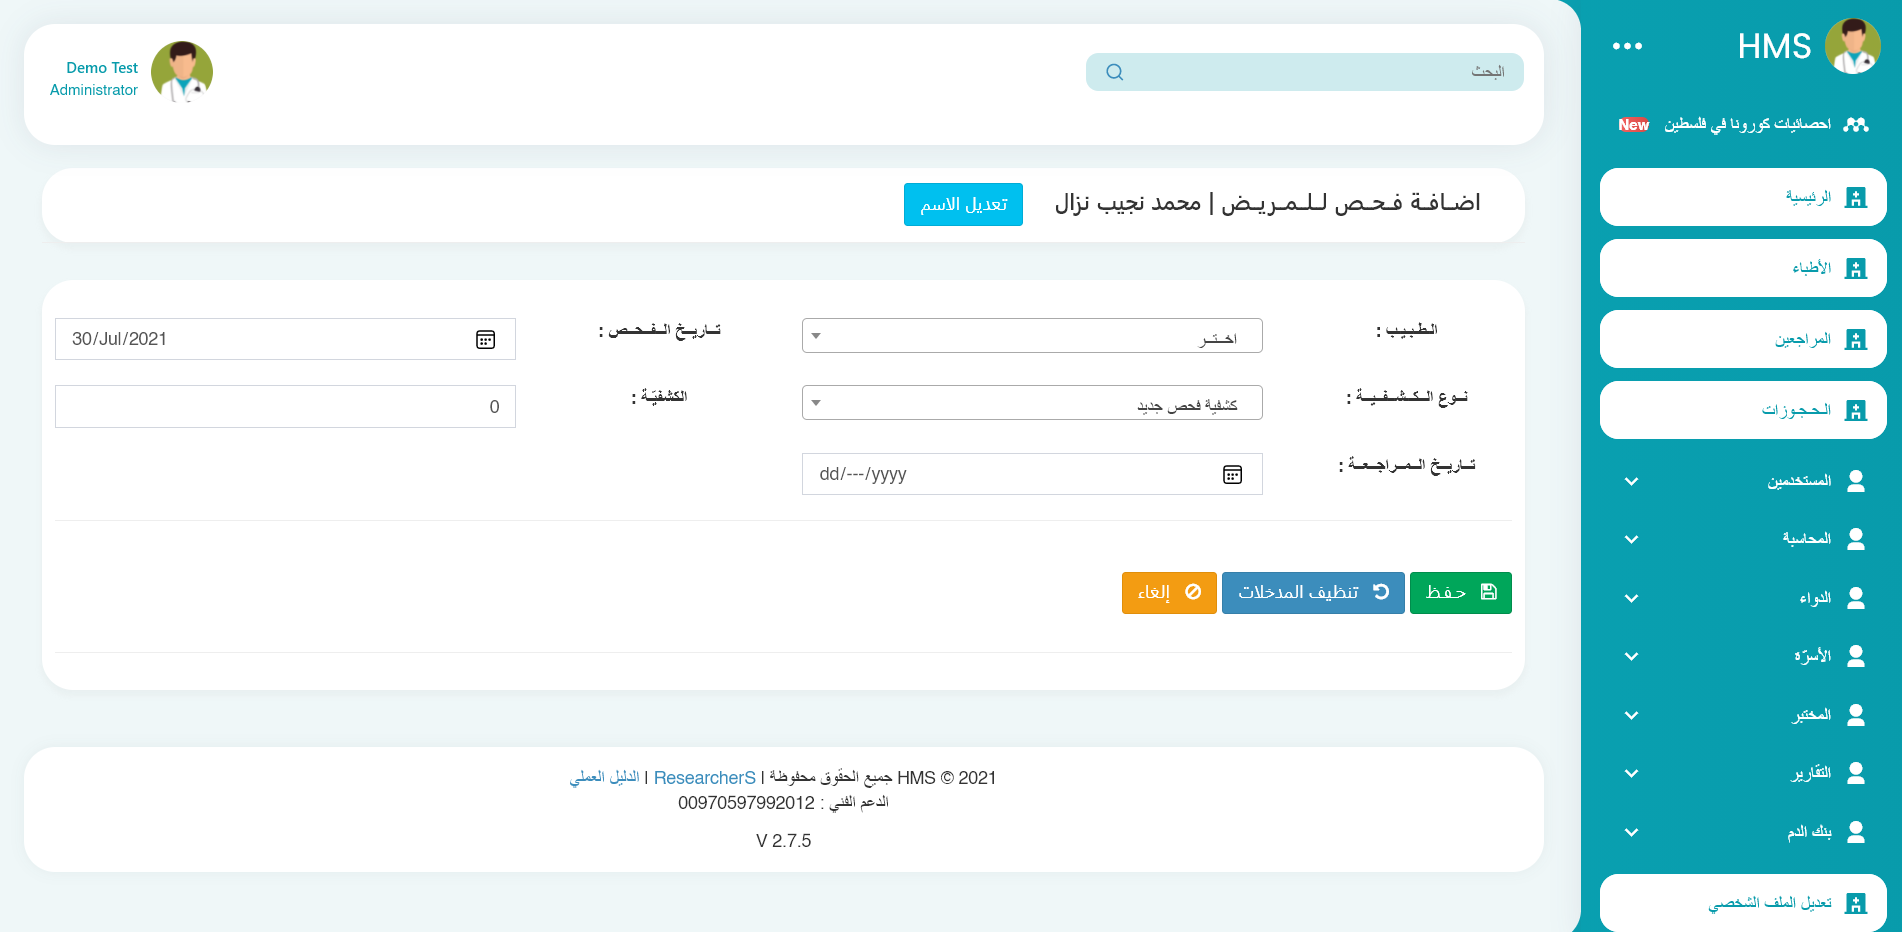This screenshot has width=1902, height=932.
Task: Expand the المستخدمين sidebar section
Action: click(x=1631, y=482)
